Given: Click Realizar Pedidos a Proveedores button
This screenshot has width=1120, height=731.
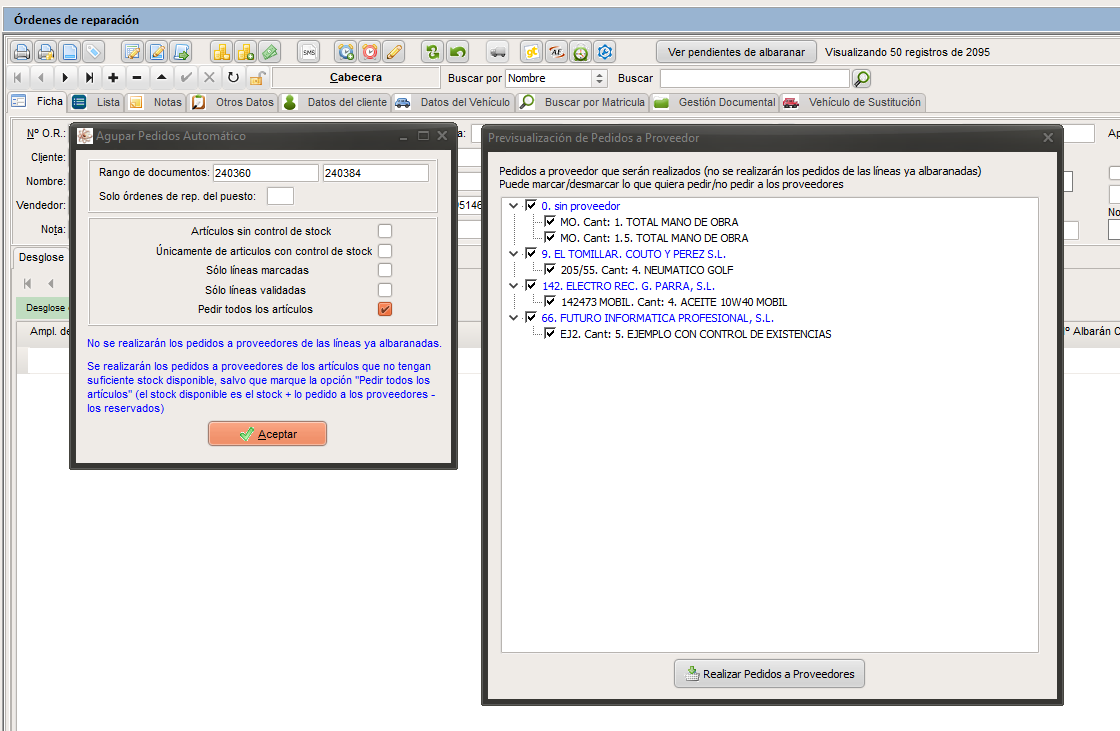Looking at the screenshot, I should click(x=769, y=674).
